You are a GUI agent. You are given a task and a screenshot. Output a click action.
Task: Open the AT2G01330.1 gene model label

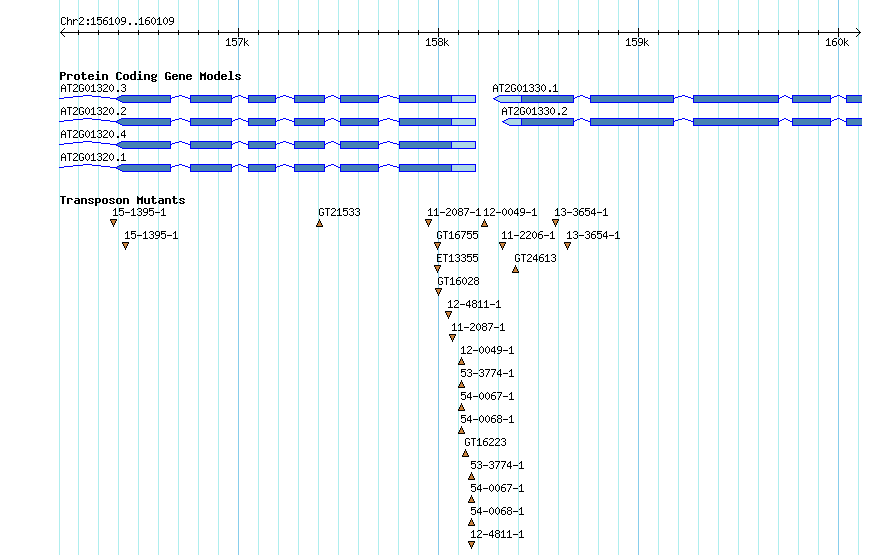click(525, 89)
